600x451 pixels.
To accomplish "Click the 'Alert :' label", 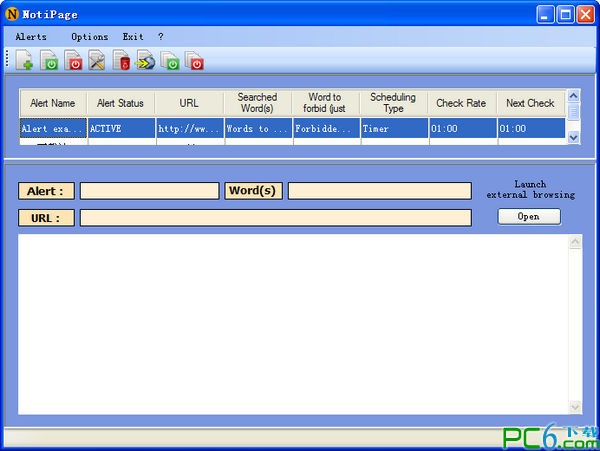I will pos(46,191).
